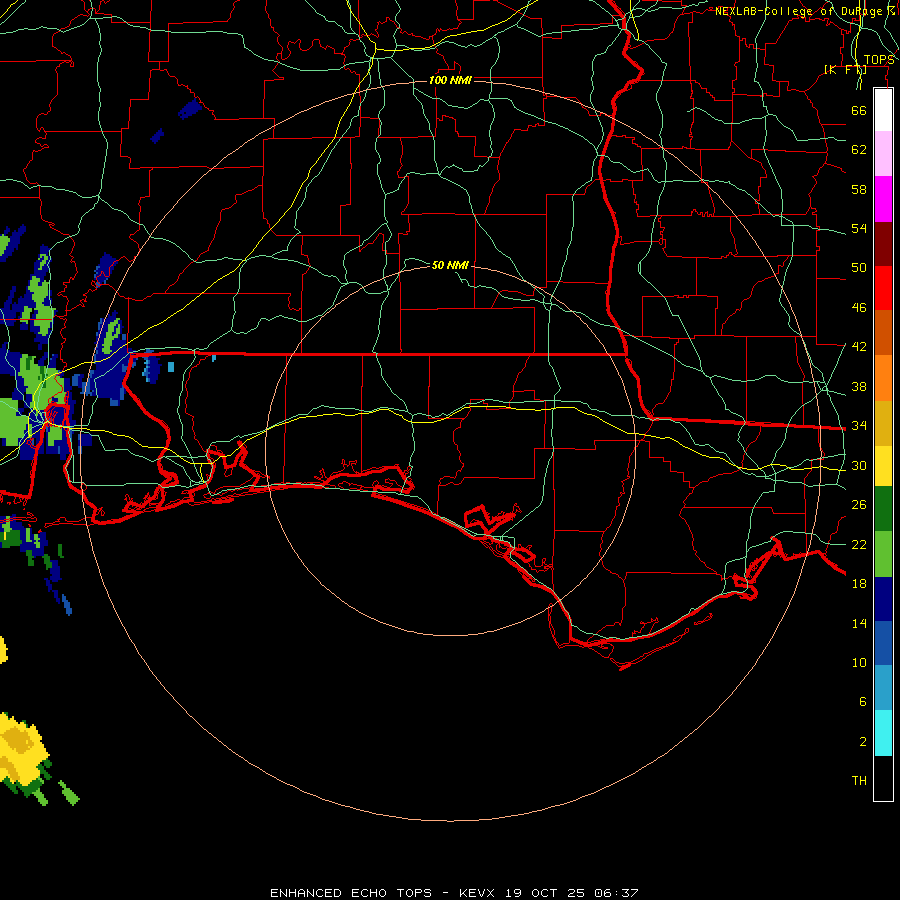Image resolution: width=900 pixels, height=900 pixels.
Task: Click the legend value "26"
Action: 859,505
